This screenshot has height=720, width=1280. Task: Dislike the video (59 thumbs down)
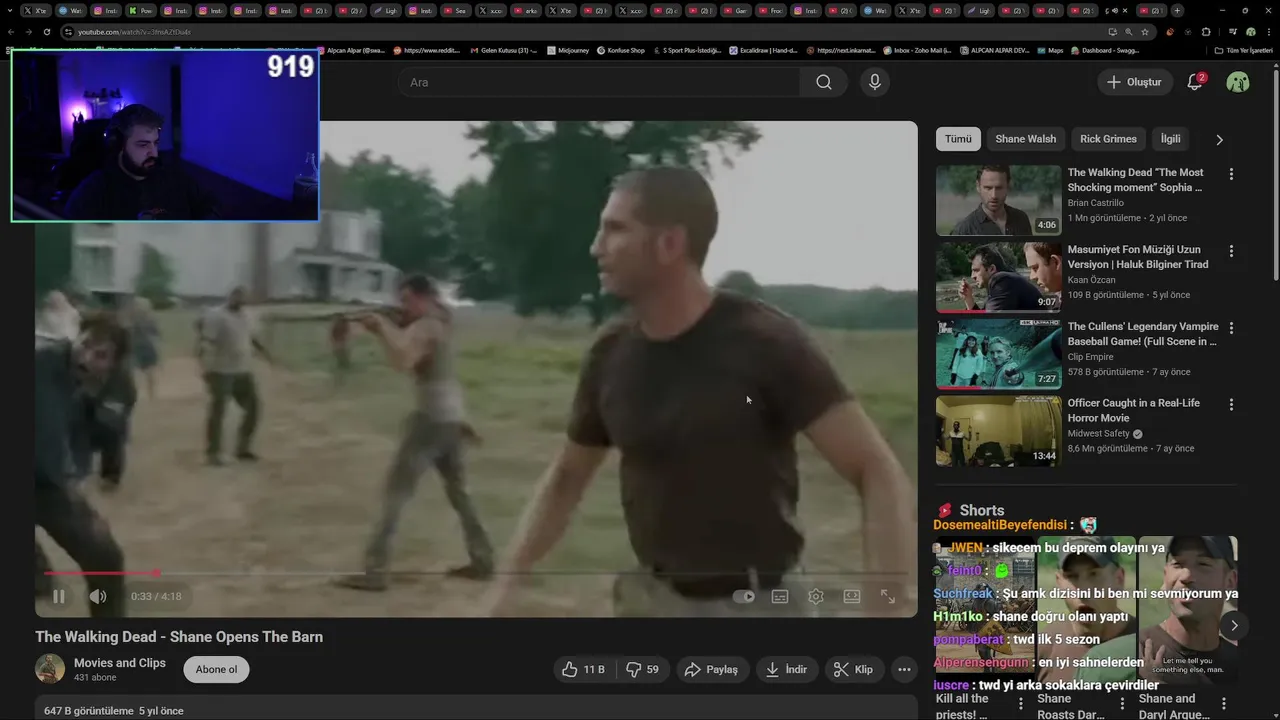pyautogui.click(x=642, y=669)
